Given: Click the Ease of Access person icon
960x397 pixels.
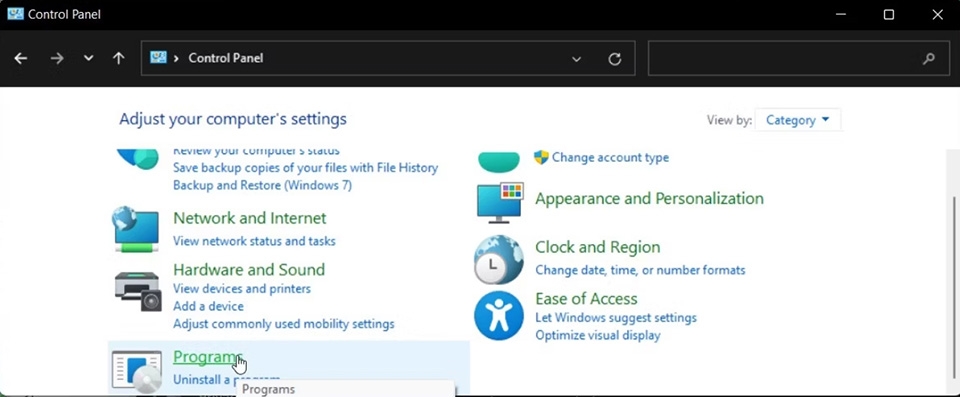Looking at the screenshot, I should [499, 316].
